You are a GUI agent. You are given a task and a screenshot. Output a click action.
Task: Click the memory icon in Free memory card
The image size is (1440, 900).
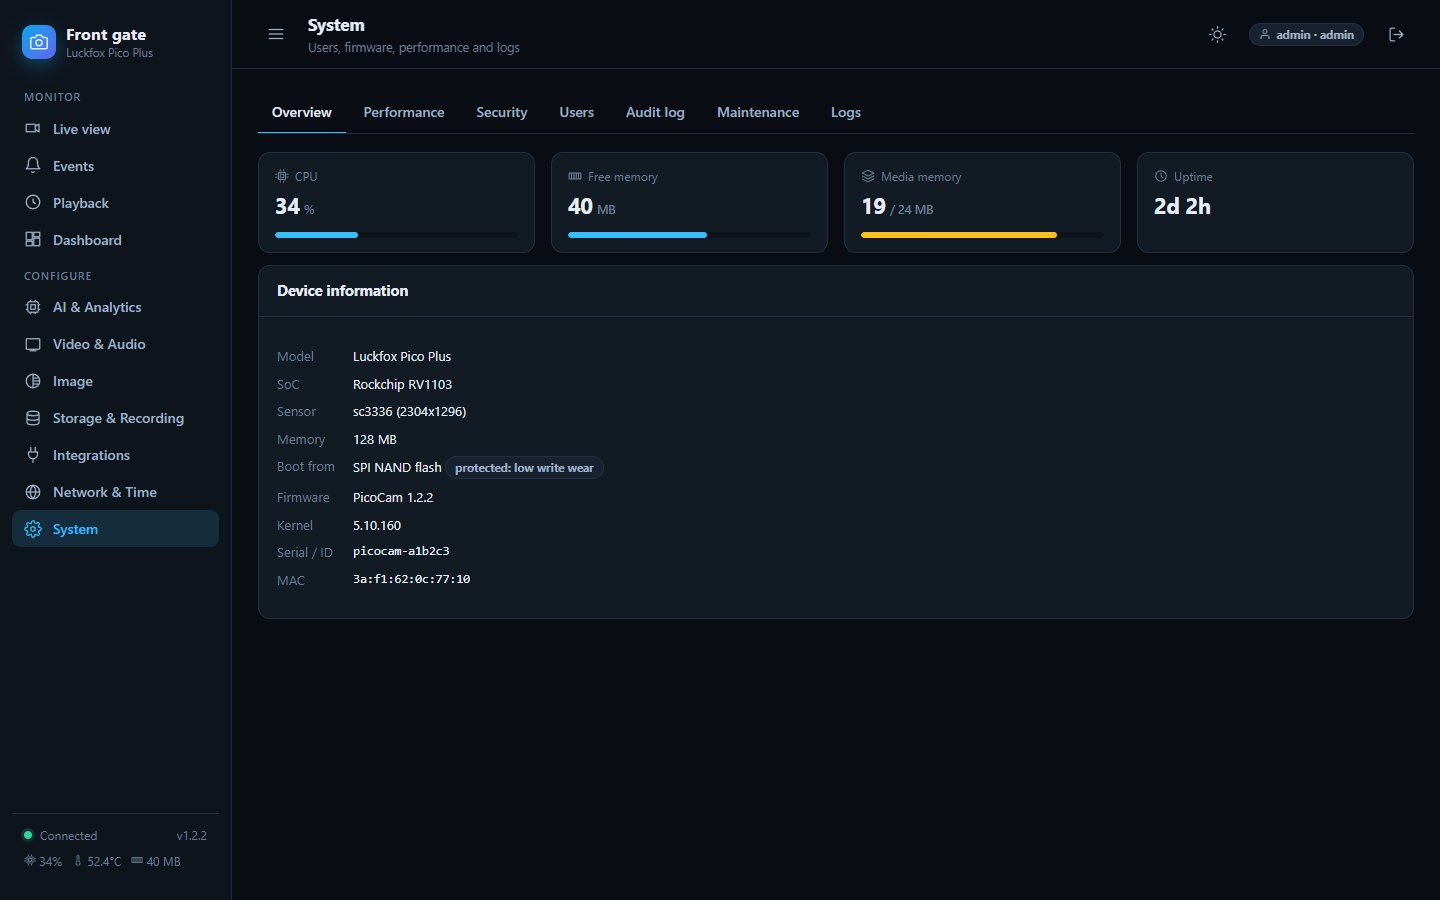click(x=575, y=176)
